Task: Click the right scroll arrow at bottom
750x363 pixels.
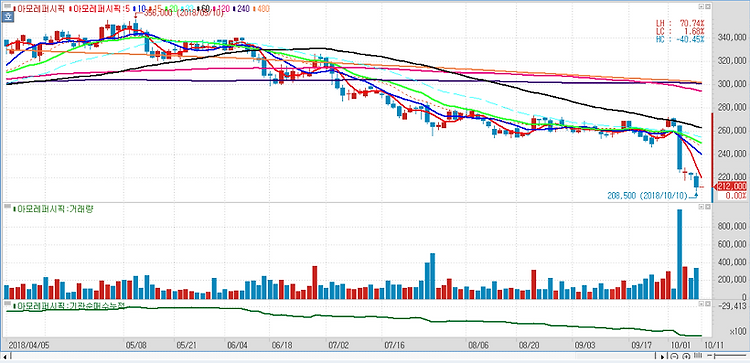Action: (662, 357)
